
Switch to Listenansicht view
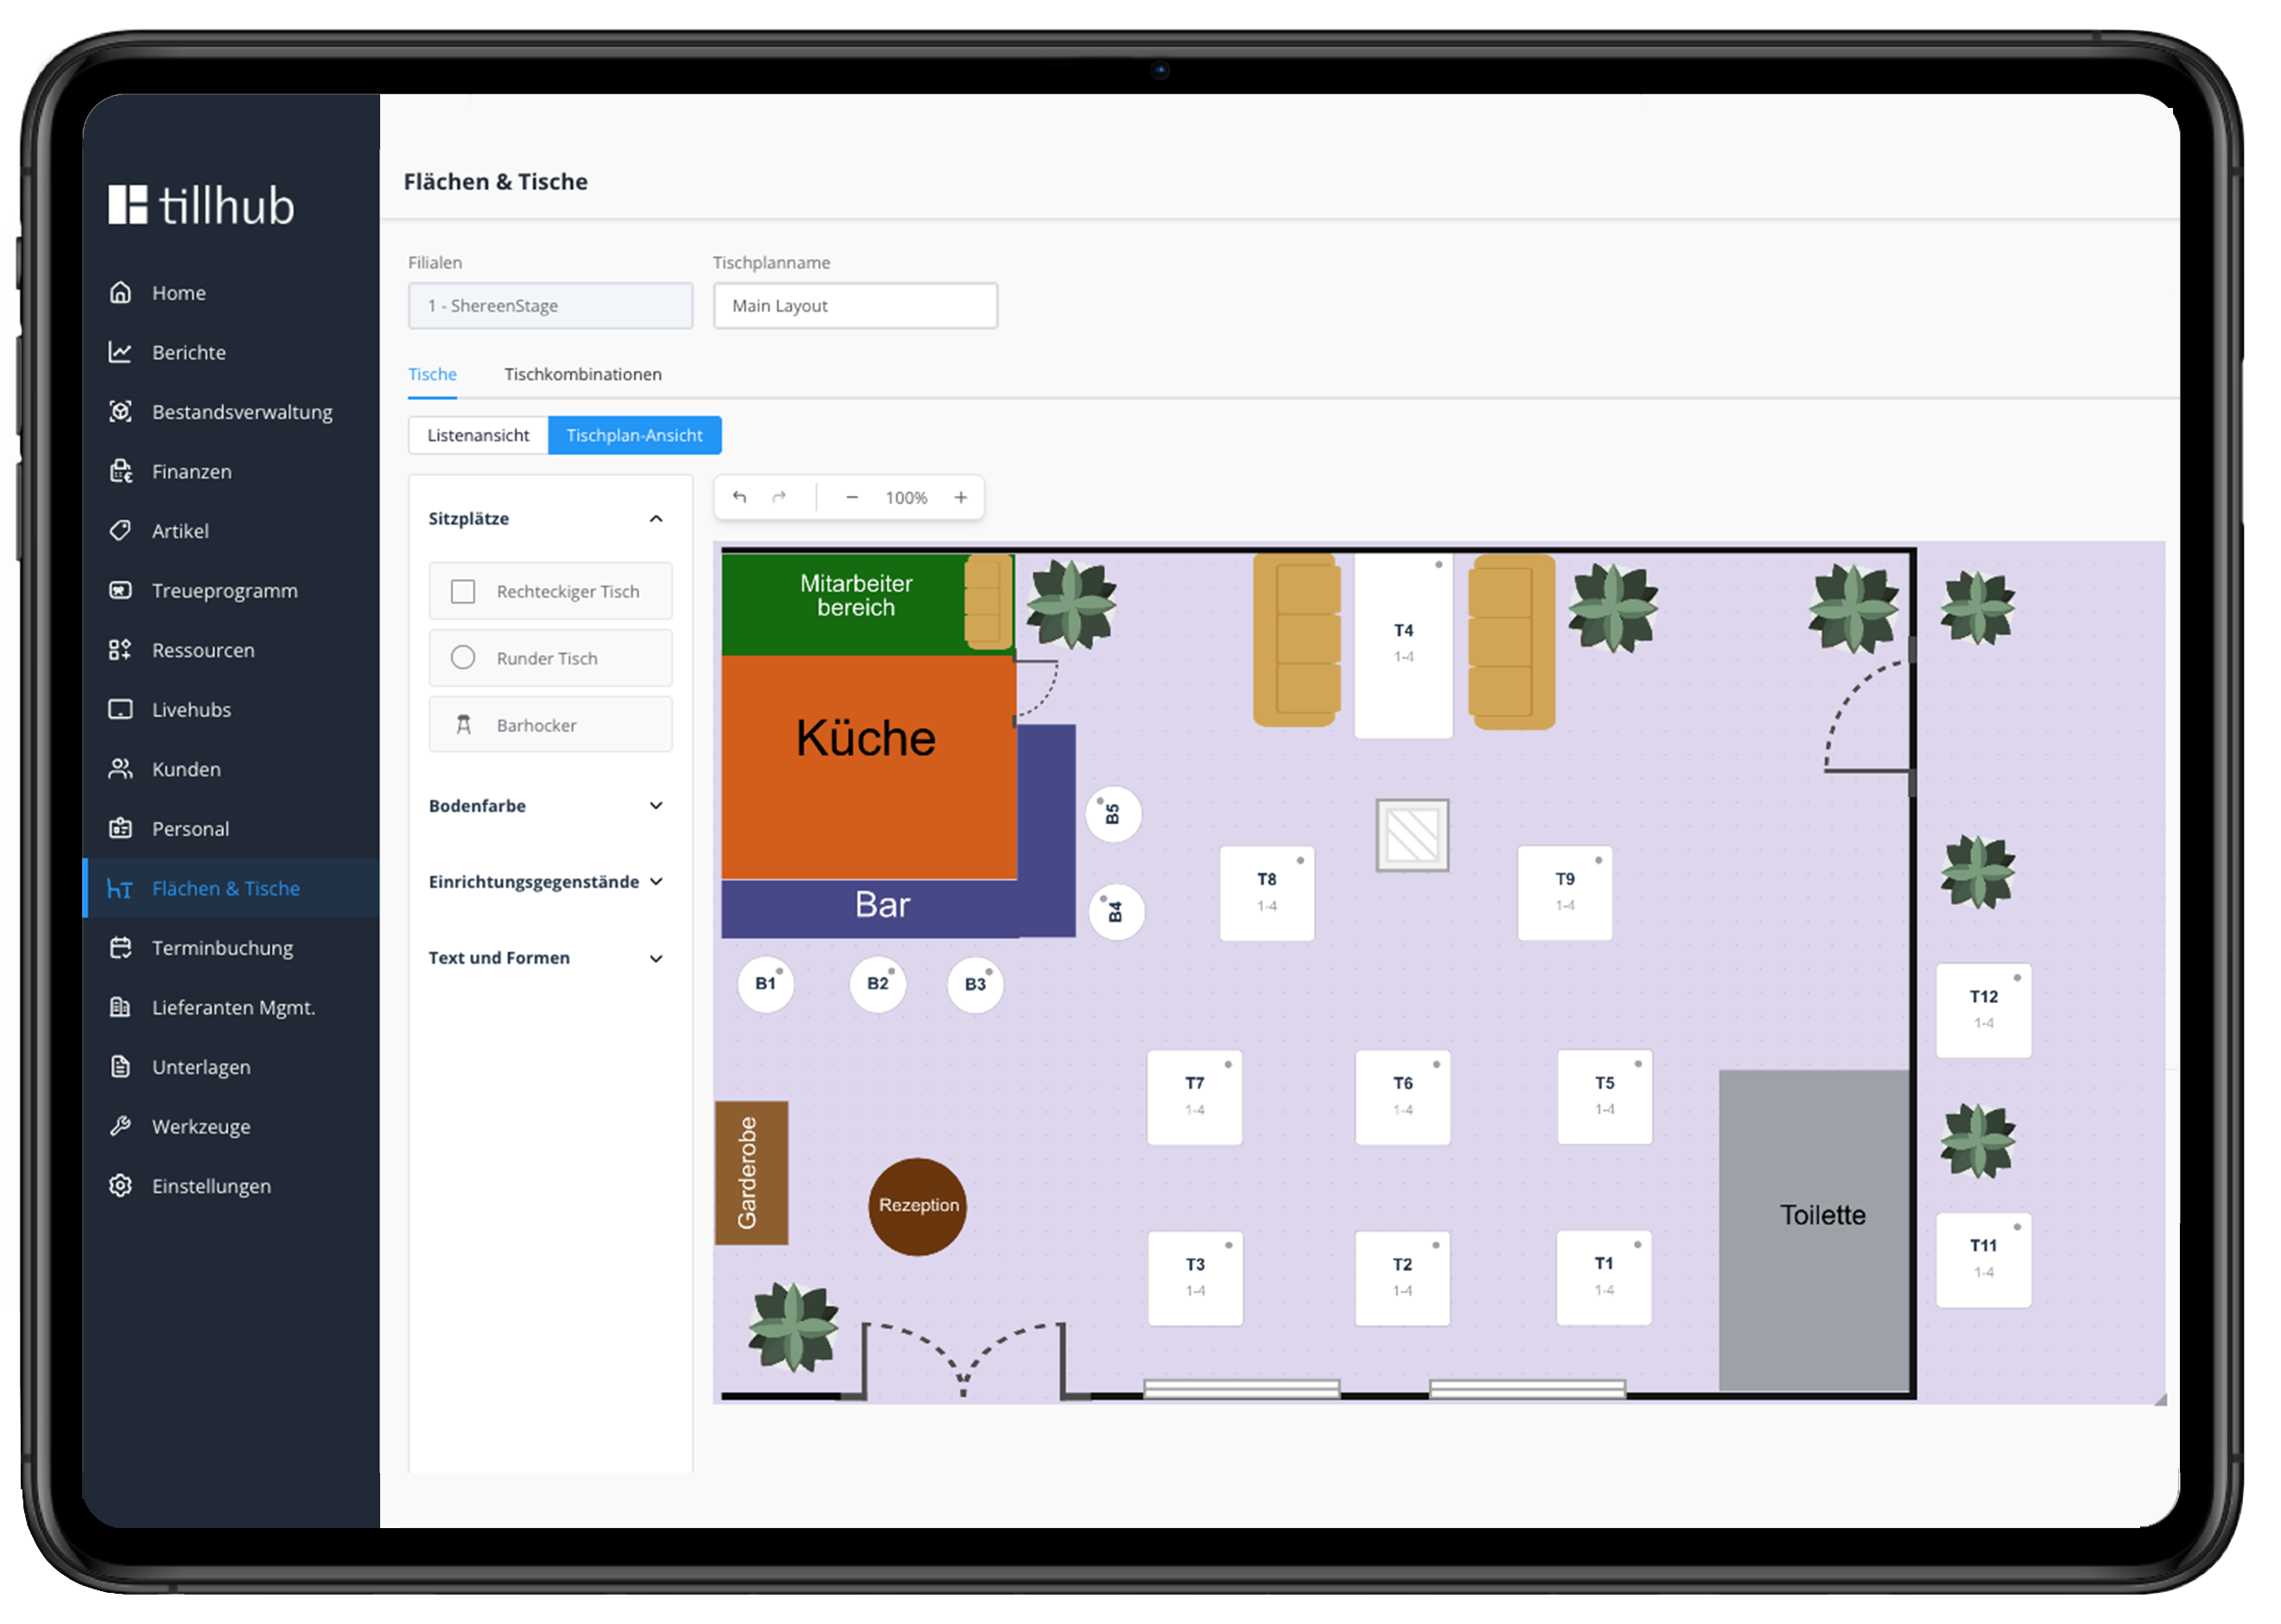(478, 435)
